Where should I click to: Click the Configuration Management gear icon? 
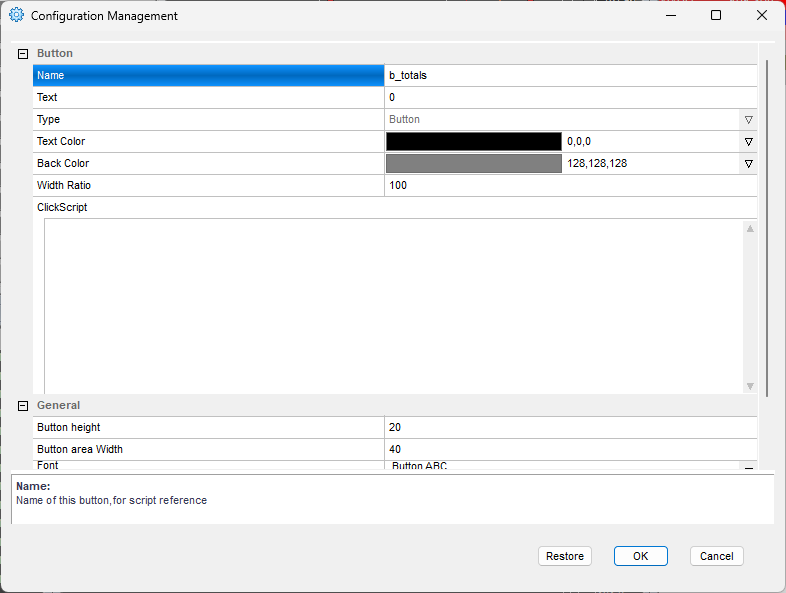coord(17,15)
